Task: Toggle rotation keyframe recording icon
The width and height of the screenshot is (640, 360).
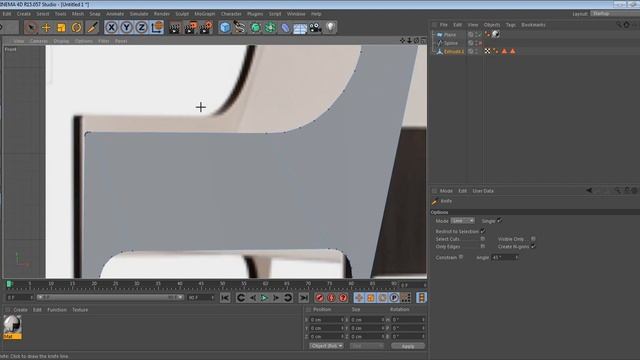Action: click(382, 298)
